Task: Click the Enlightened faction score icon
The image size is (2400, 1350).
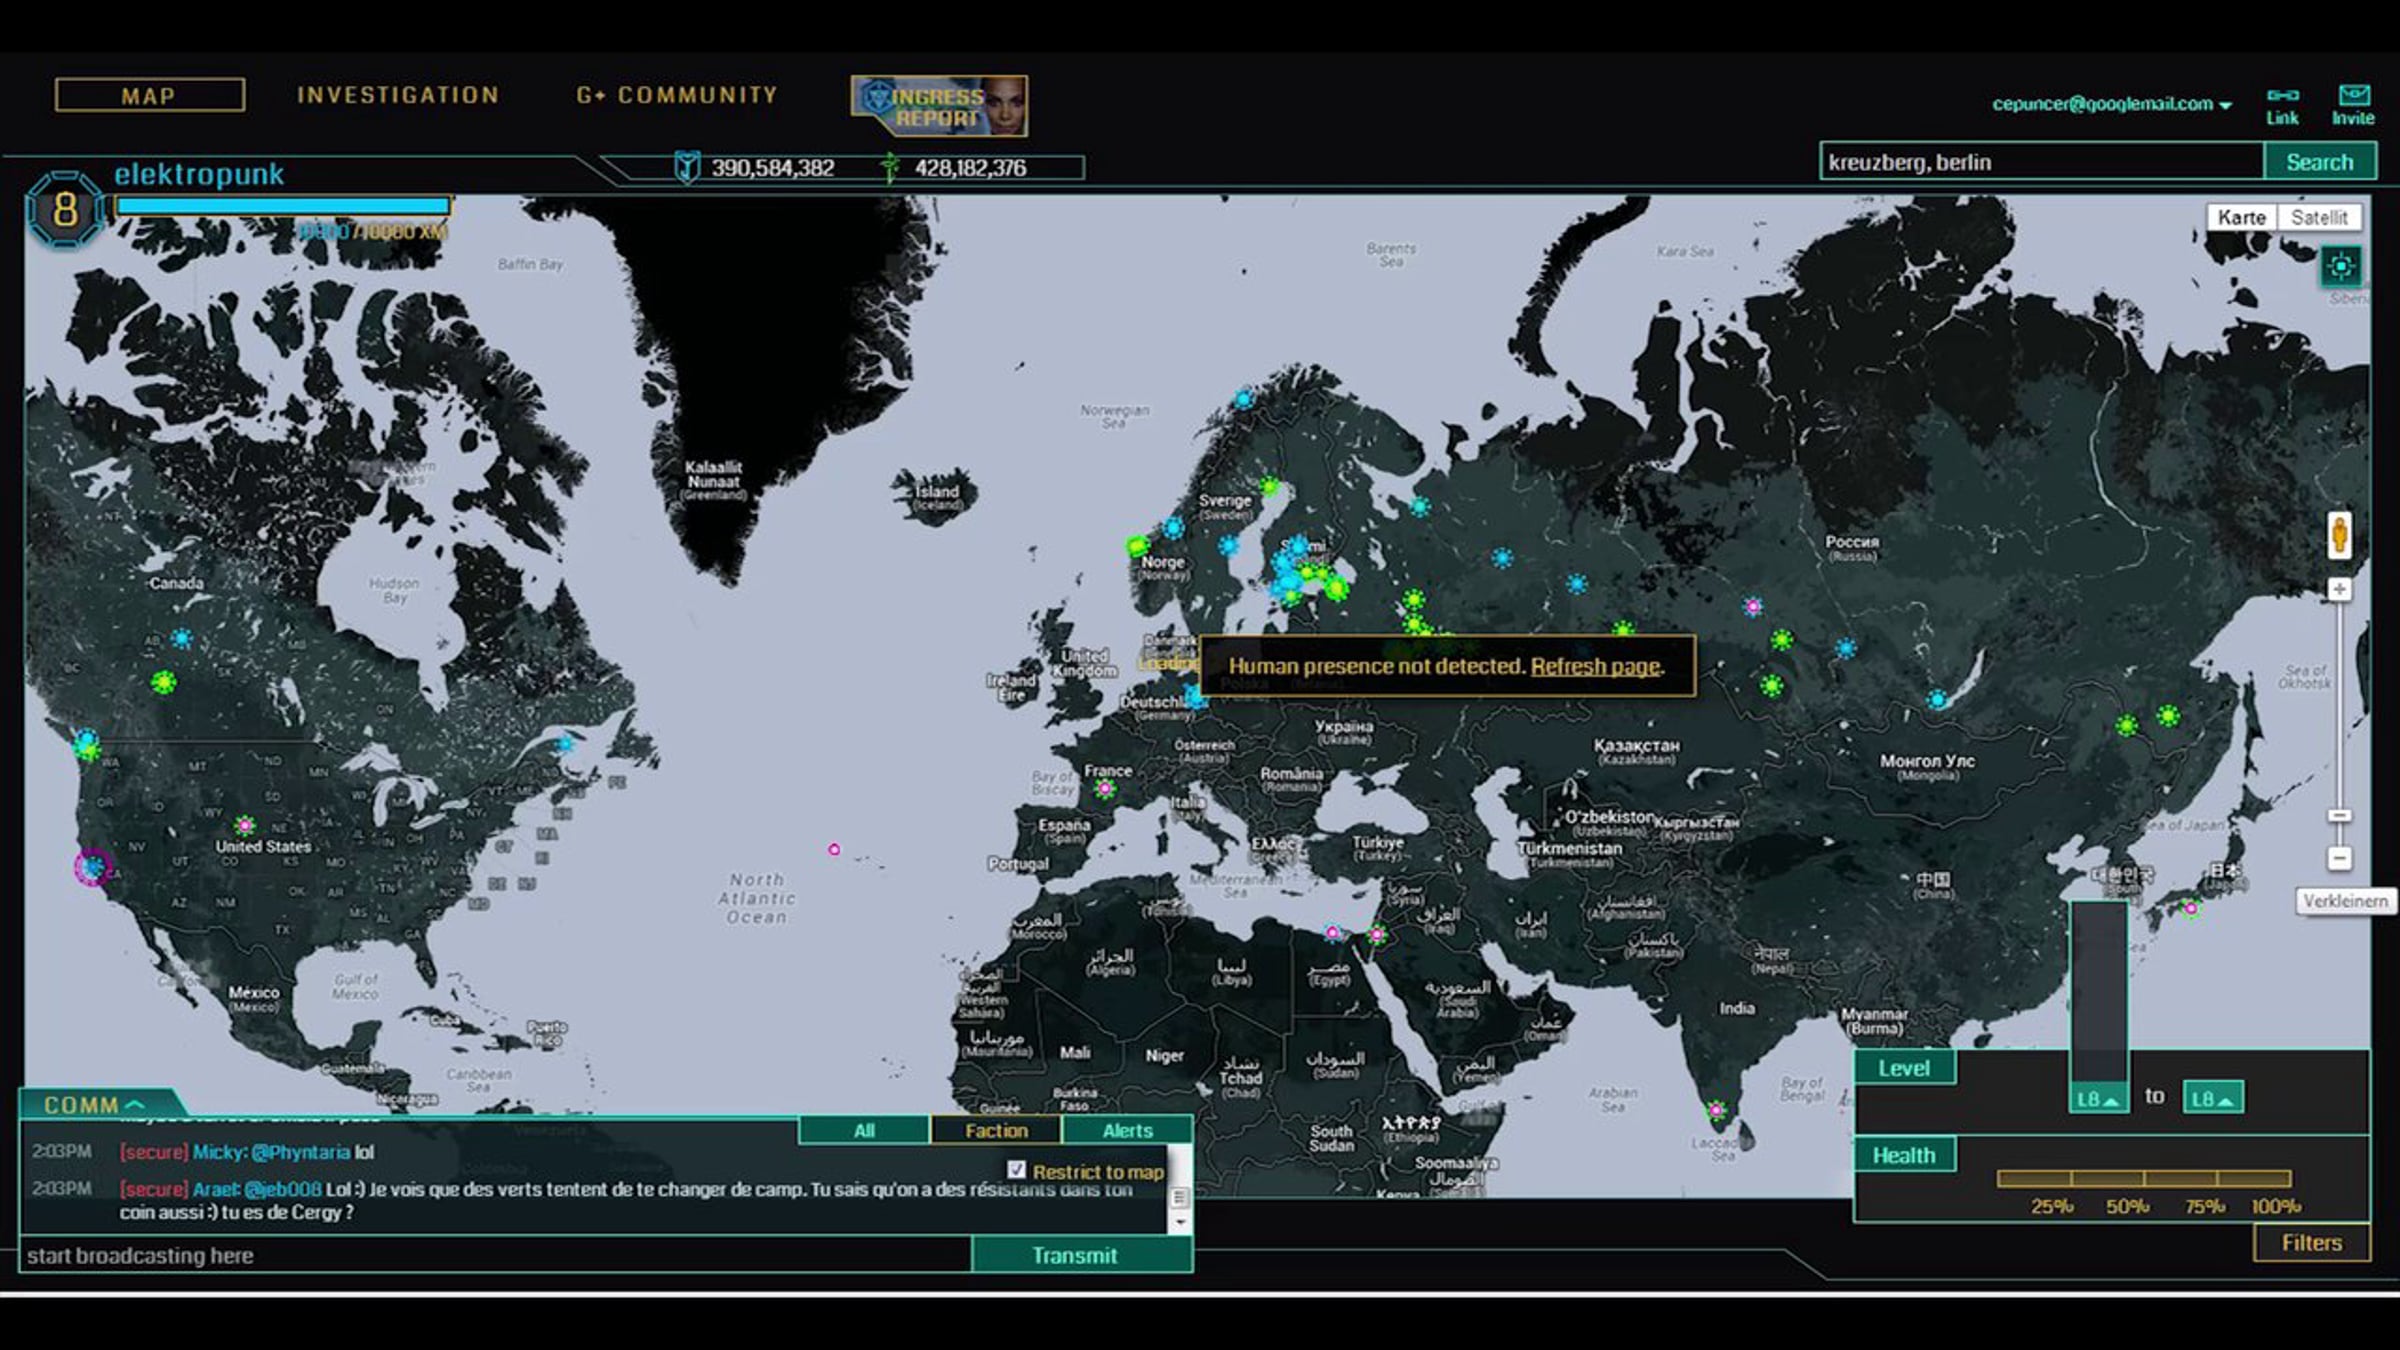Action: tap(889, 167)
